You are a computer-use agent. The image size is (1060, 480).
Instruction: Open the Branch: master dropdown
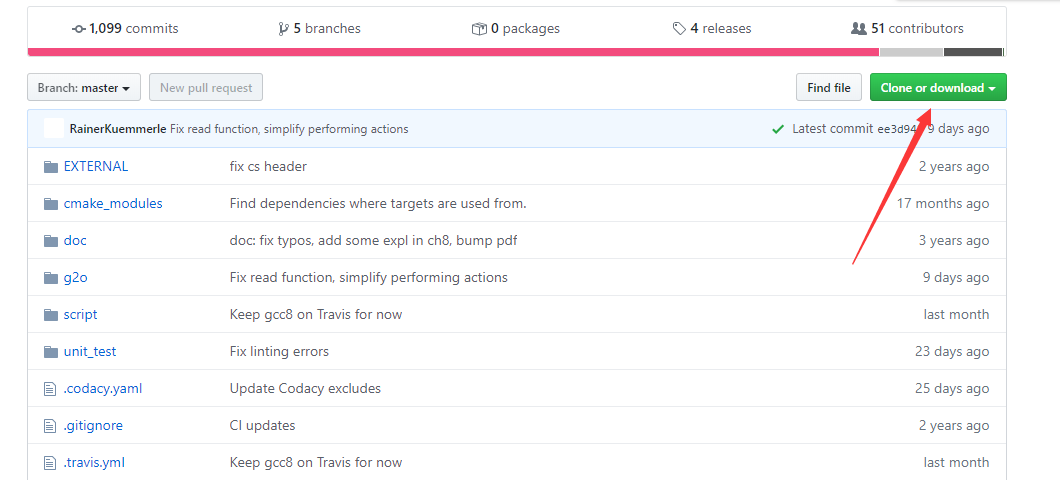click(84, 88)
